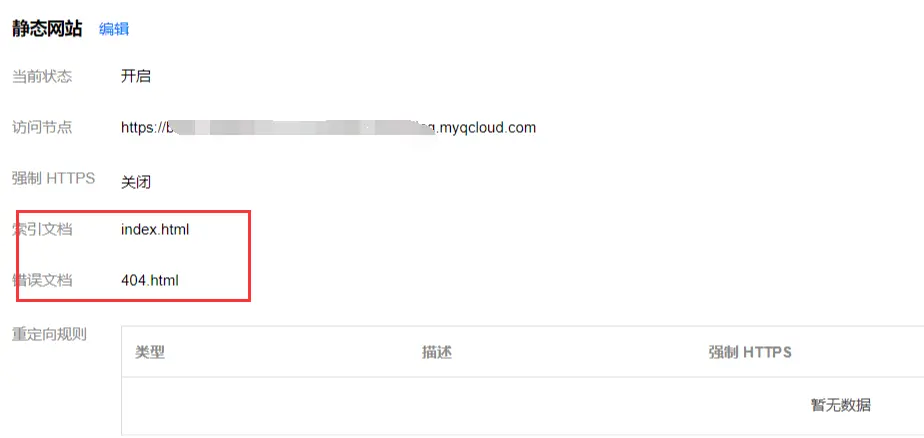Click the 索引文档 label
924x438 pixels.
click(x=42, y=229)
